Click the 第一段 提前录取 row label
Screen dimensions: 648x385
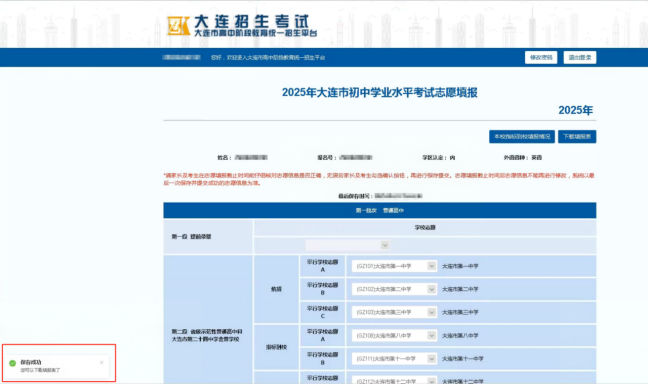[x=191, y=237]
